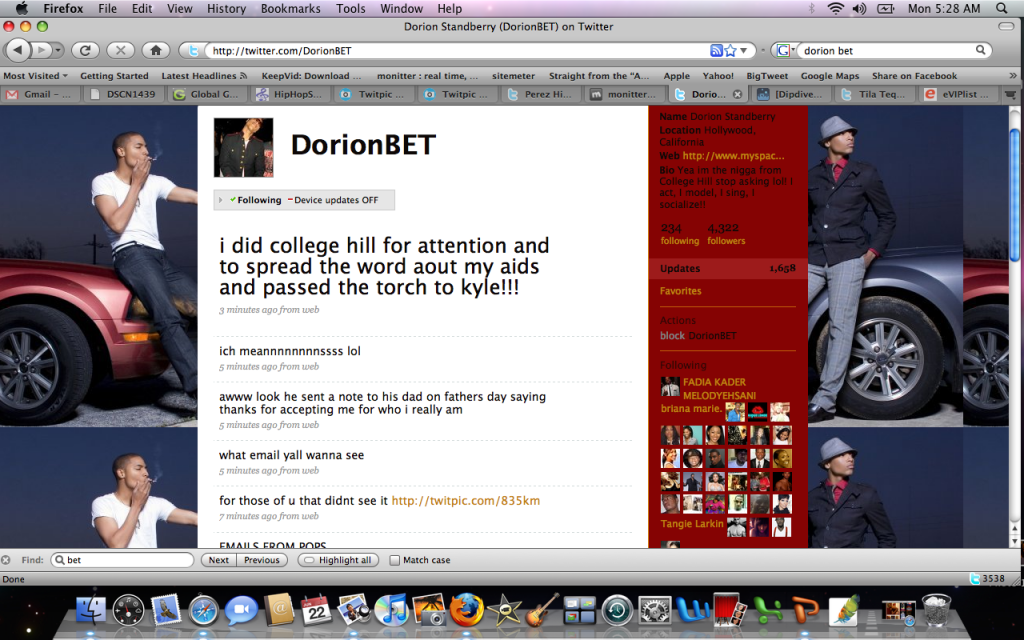Enable the Match case checkbox
The width and height of the screenshot is (1024, 640).
tap(395, 560)
